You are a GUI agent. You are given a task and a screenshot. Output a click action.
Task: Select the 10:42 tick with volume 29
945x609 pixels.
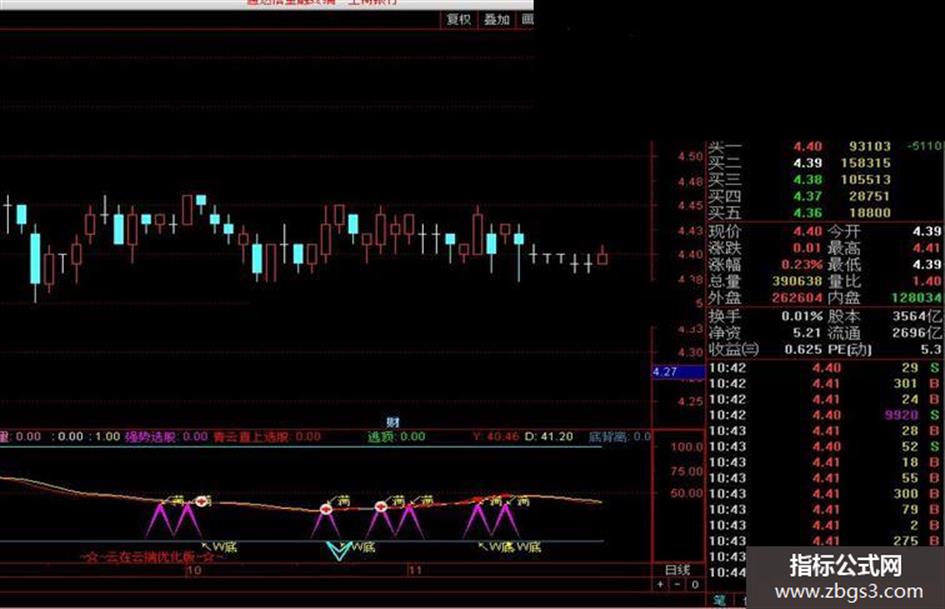click(825, 368)
